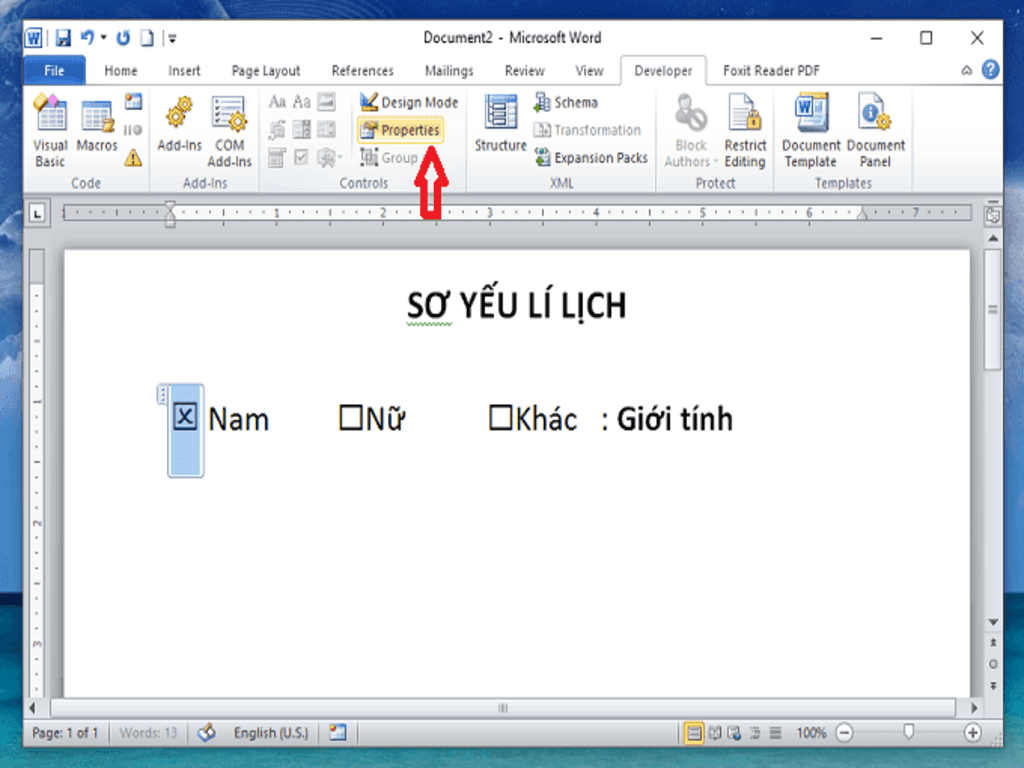Screen dimensions: 1024x768
Task: Open the Macros dialog
Action: (96, 125)
